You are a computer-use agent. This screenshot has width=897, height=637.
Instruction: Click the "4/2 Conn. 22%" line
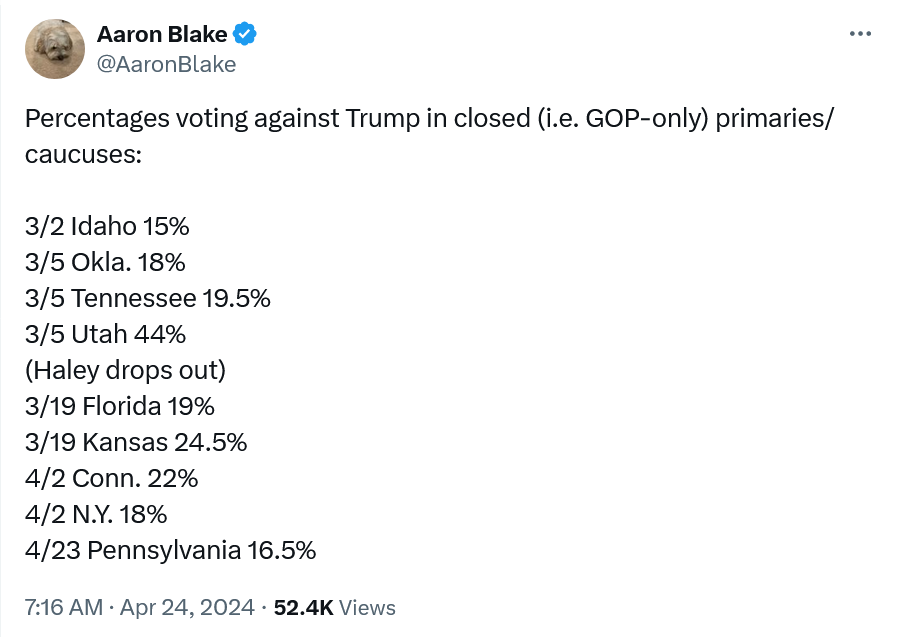coord(111,478)
